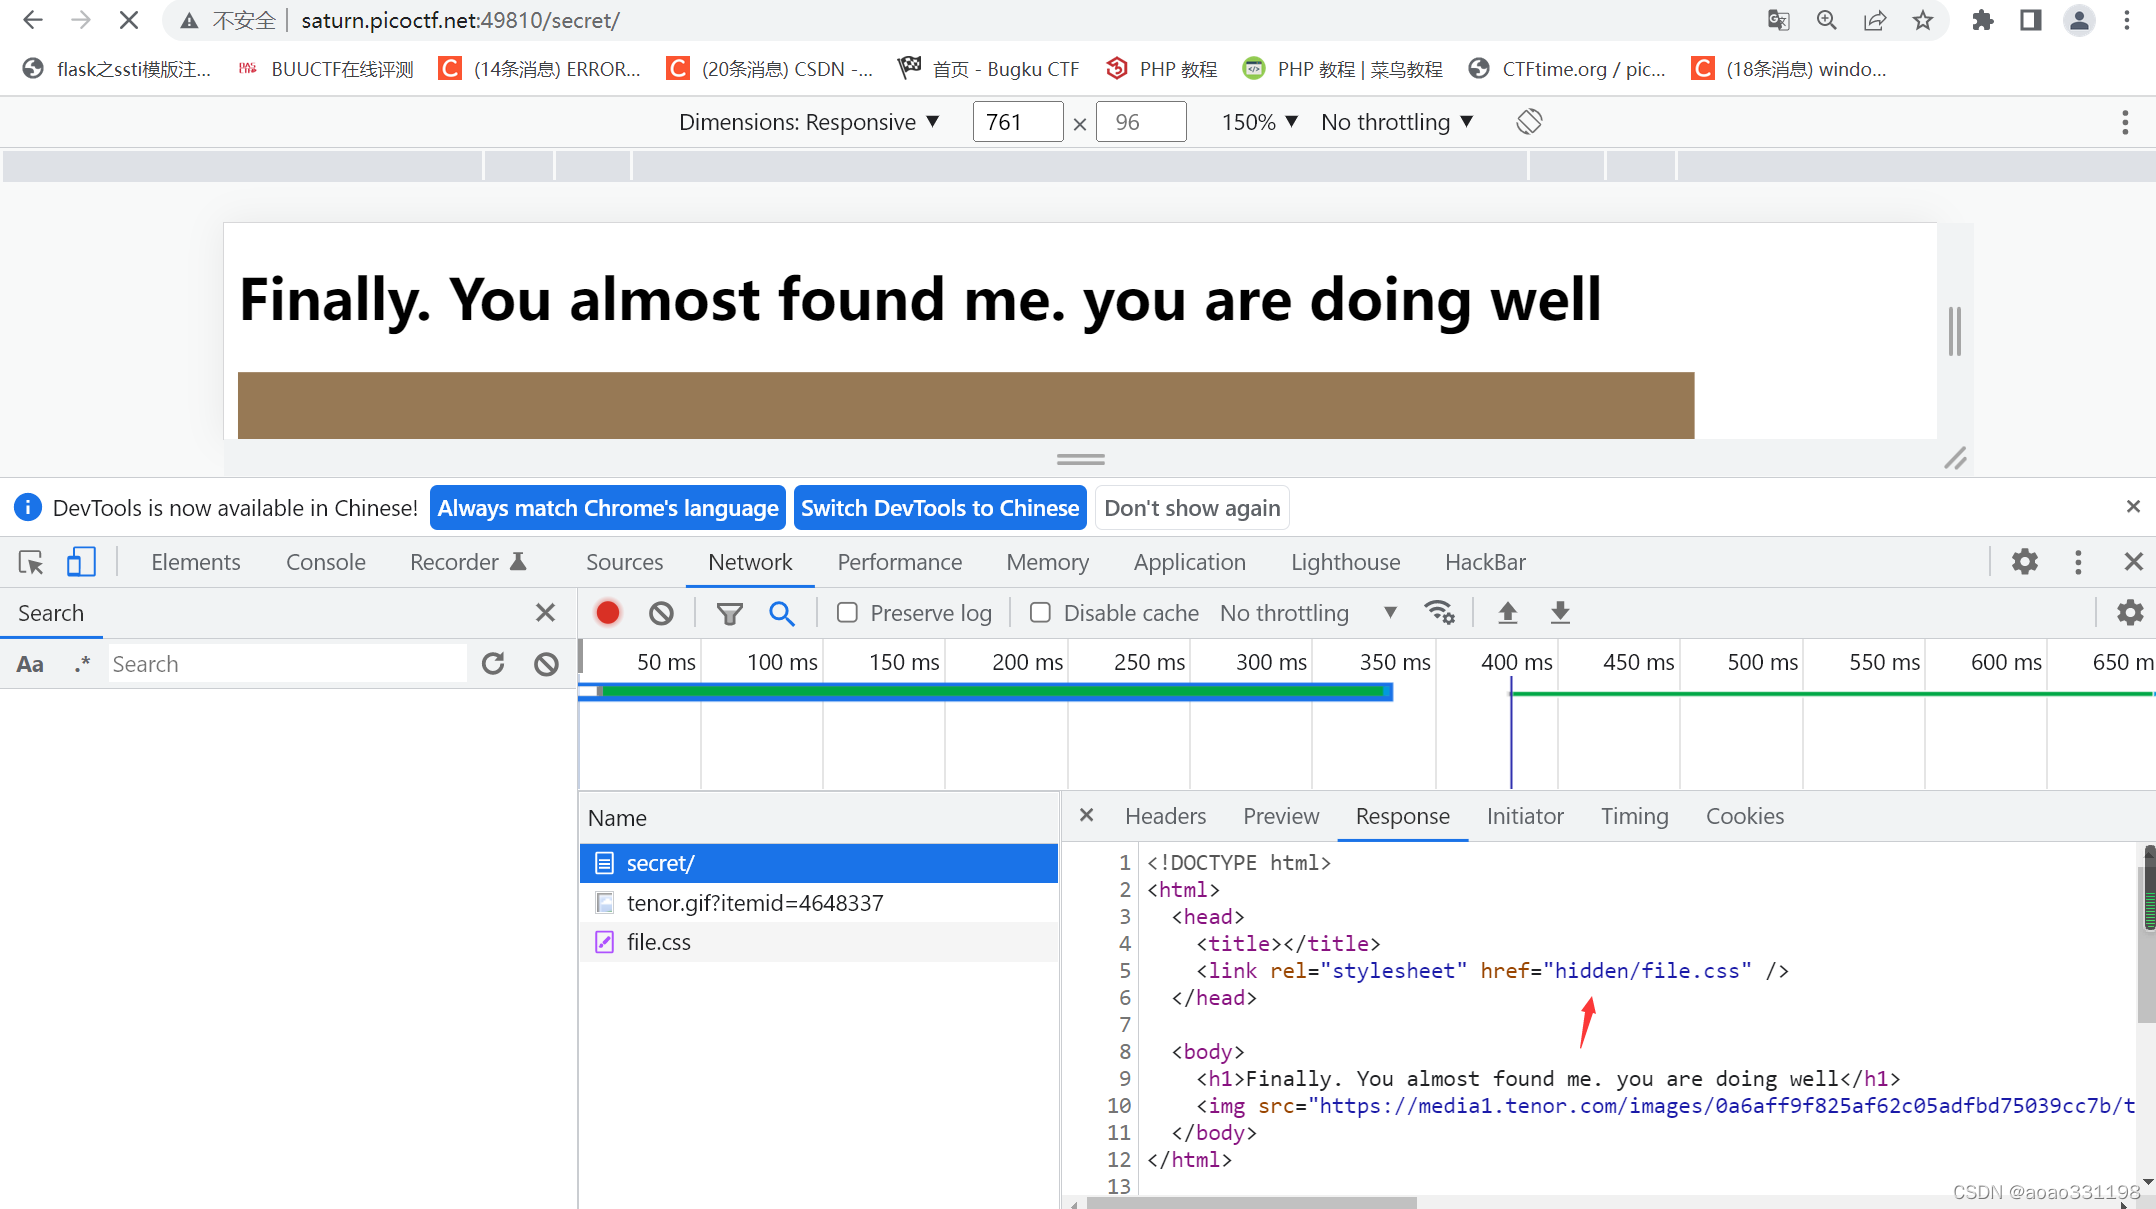Toggle Preserve log checkbox

click(846, 612)
